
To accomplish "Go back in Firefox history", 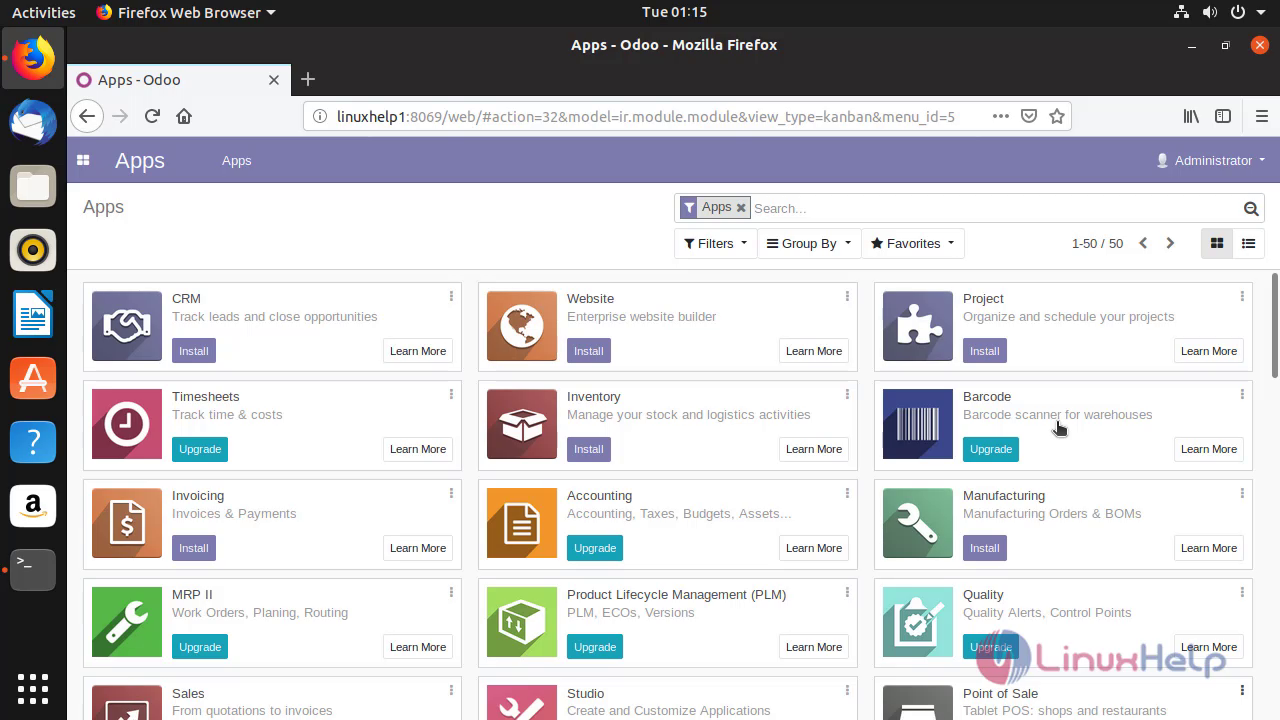I will (87, 116).
